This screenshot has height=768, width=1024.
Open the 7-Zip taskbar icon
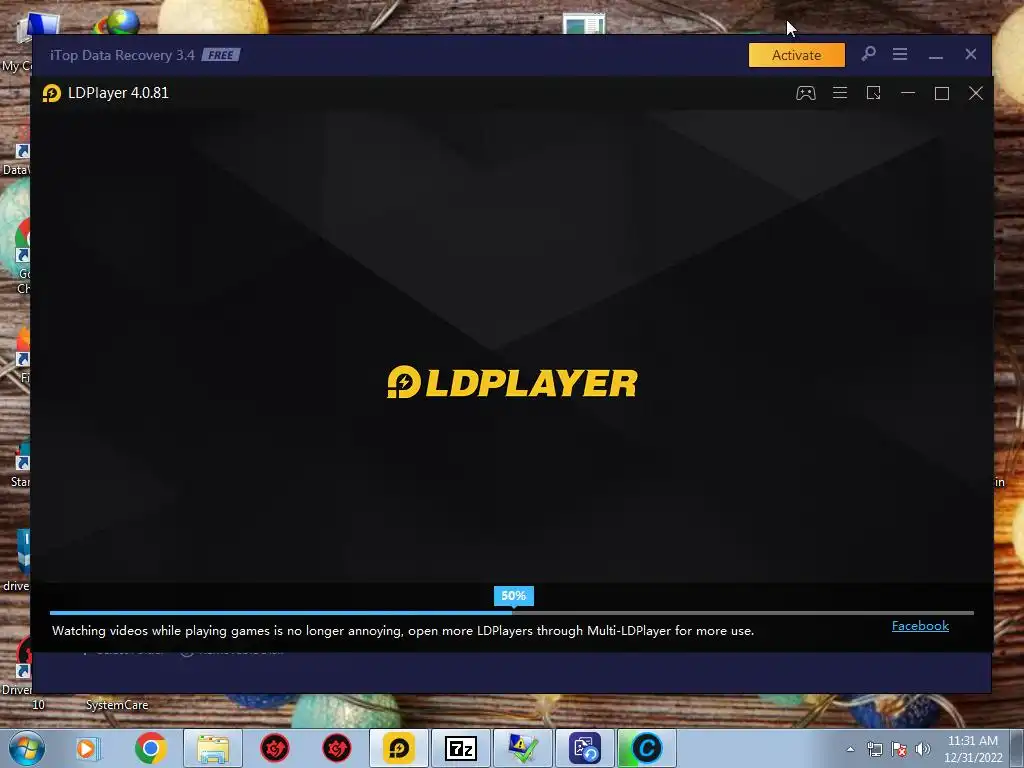click(x=461, y=748)
